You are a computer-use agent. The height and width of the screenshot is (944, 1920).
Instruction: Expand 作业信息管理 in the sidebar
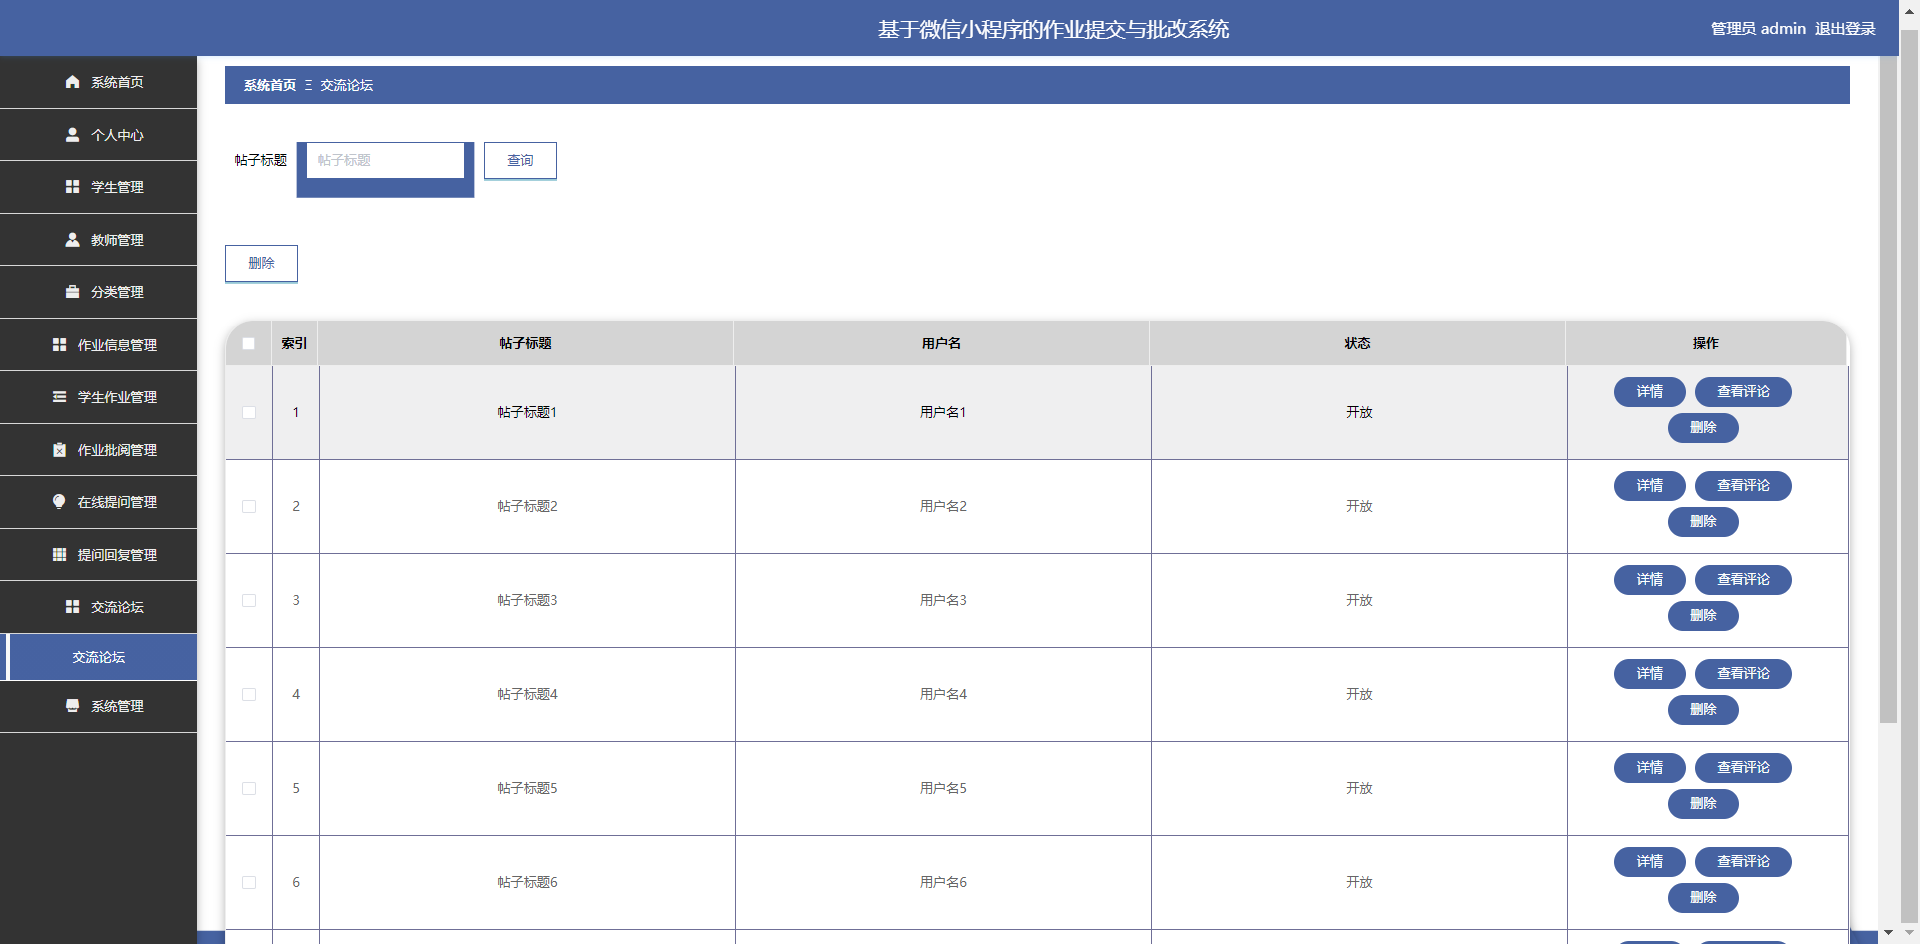[98, 345]
